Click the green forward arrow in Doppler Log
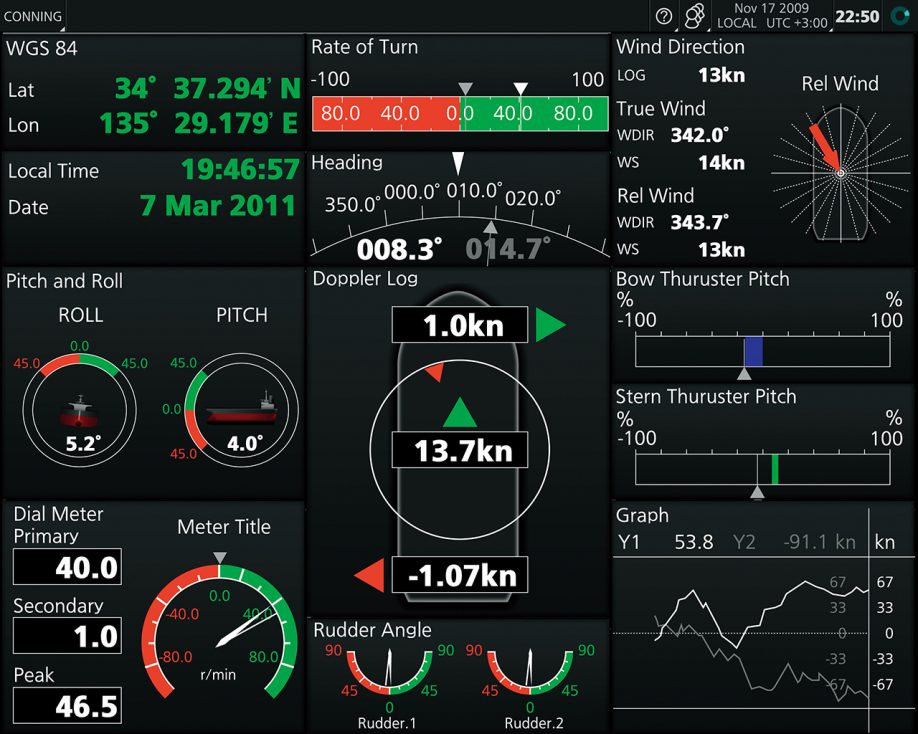This screenshot has width=918, height=734. pos(457,411)
